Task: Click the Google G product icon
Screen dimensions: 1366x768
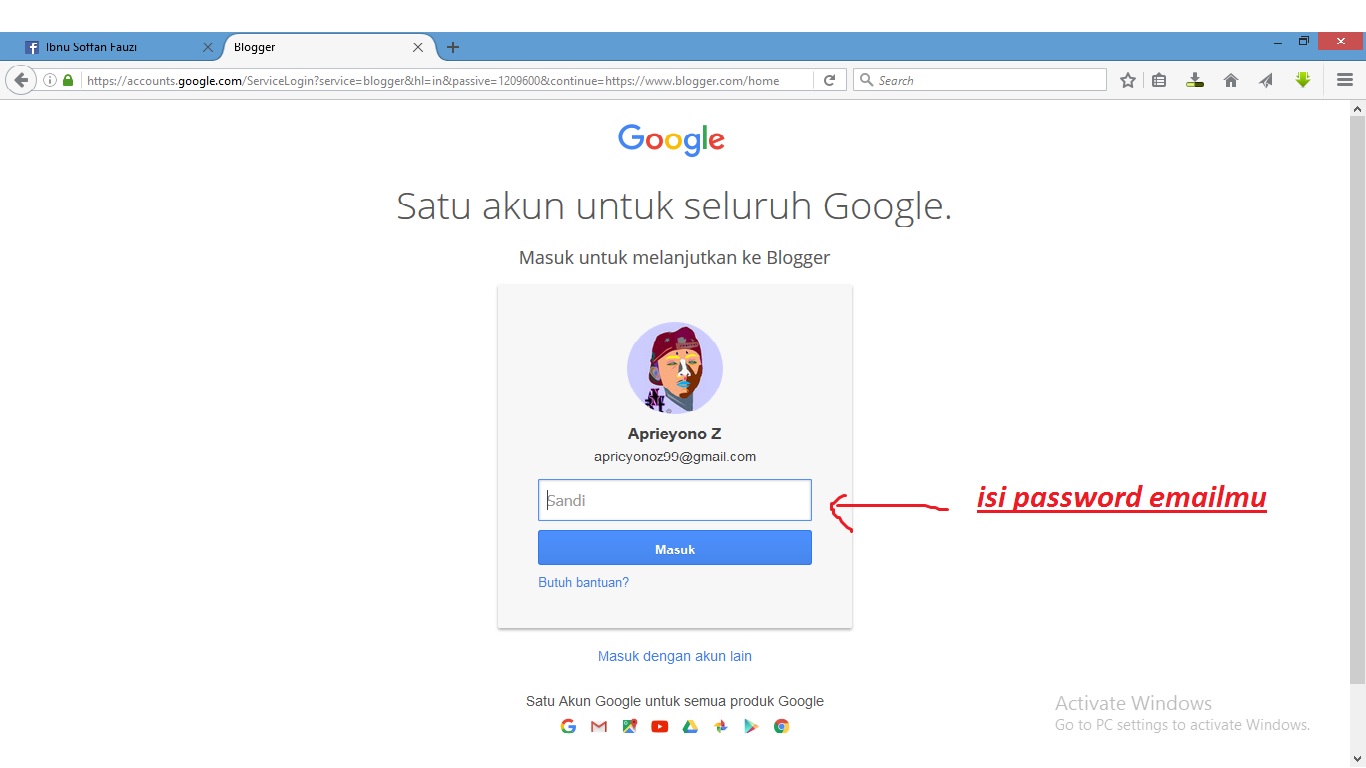Action: [x=568, y=726]
